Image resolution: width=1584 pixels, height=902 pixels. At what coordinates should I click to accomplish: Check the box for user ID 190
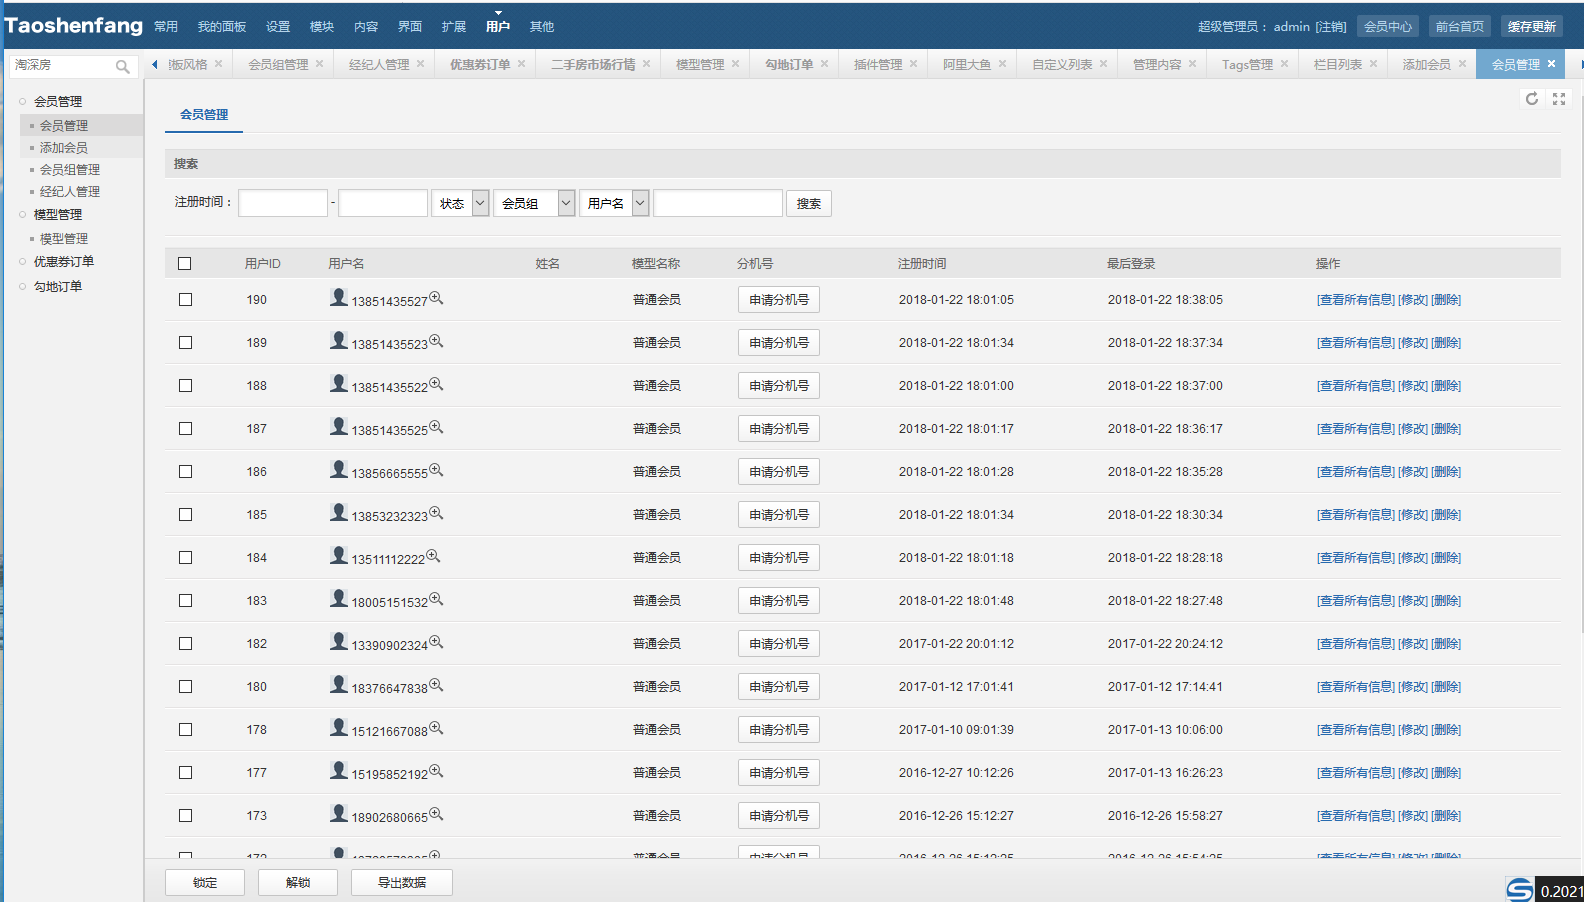185,300
